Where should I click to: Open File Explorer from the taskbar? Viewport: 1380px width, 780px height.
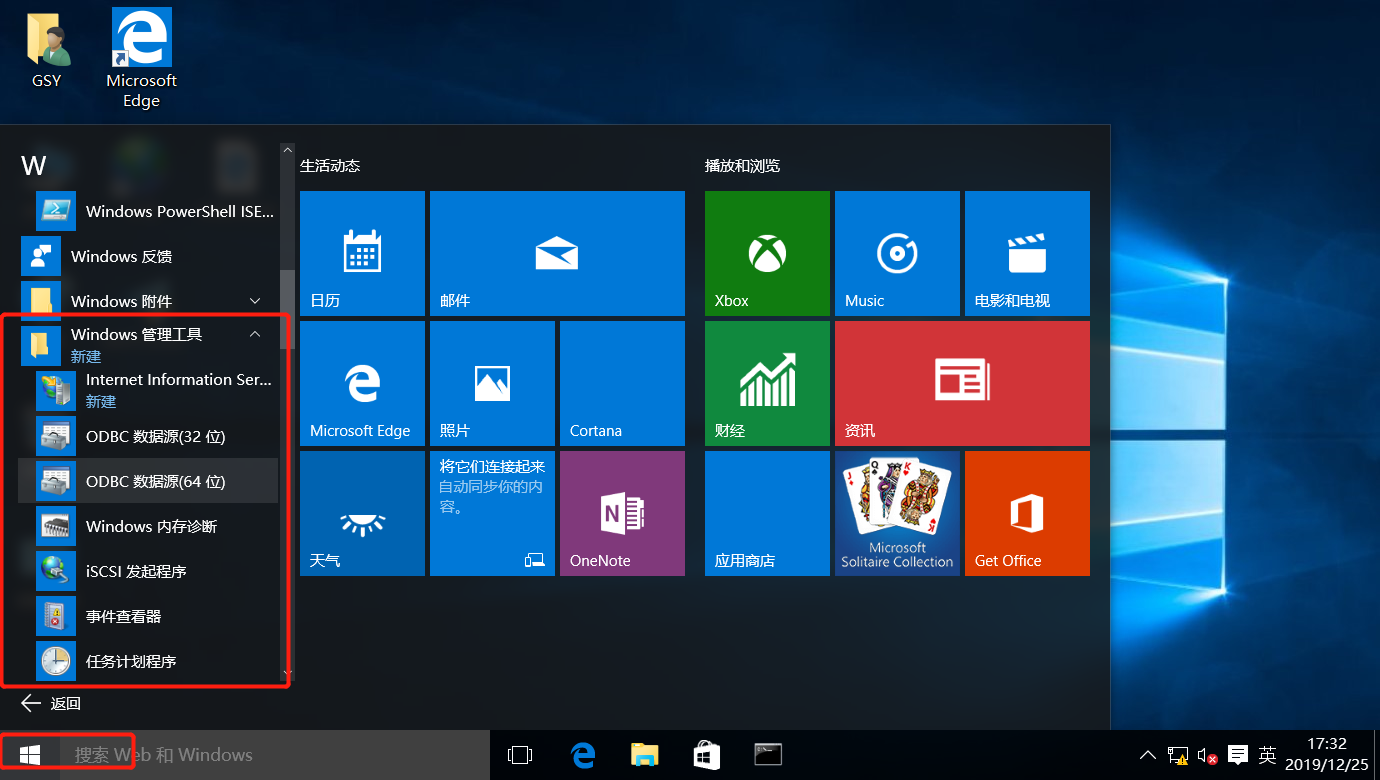[x=645, y=755]
